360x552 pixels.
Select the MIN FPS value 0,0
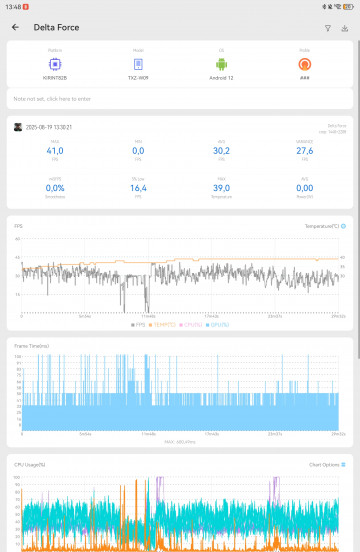138,151
